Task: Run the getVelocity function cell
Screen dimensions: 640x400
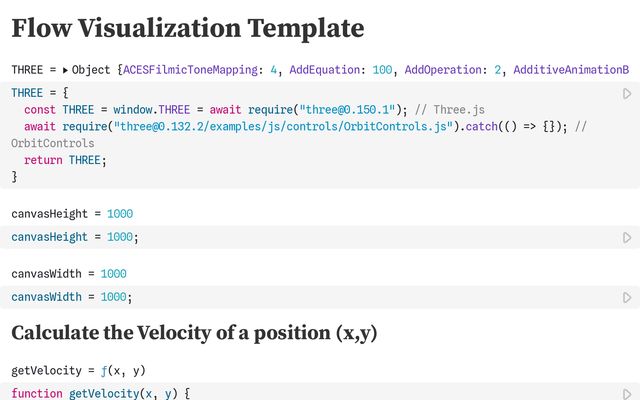Action: point(627,394)
